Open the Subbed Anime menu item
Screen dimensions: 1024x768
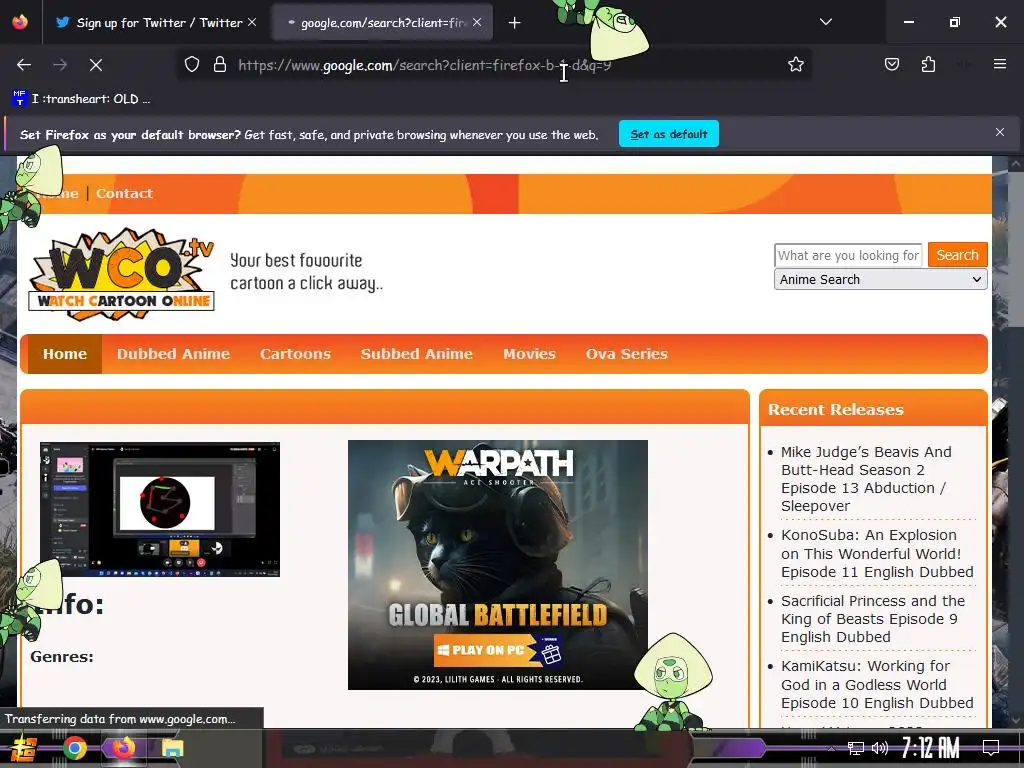coord(417,354)
